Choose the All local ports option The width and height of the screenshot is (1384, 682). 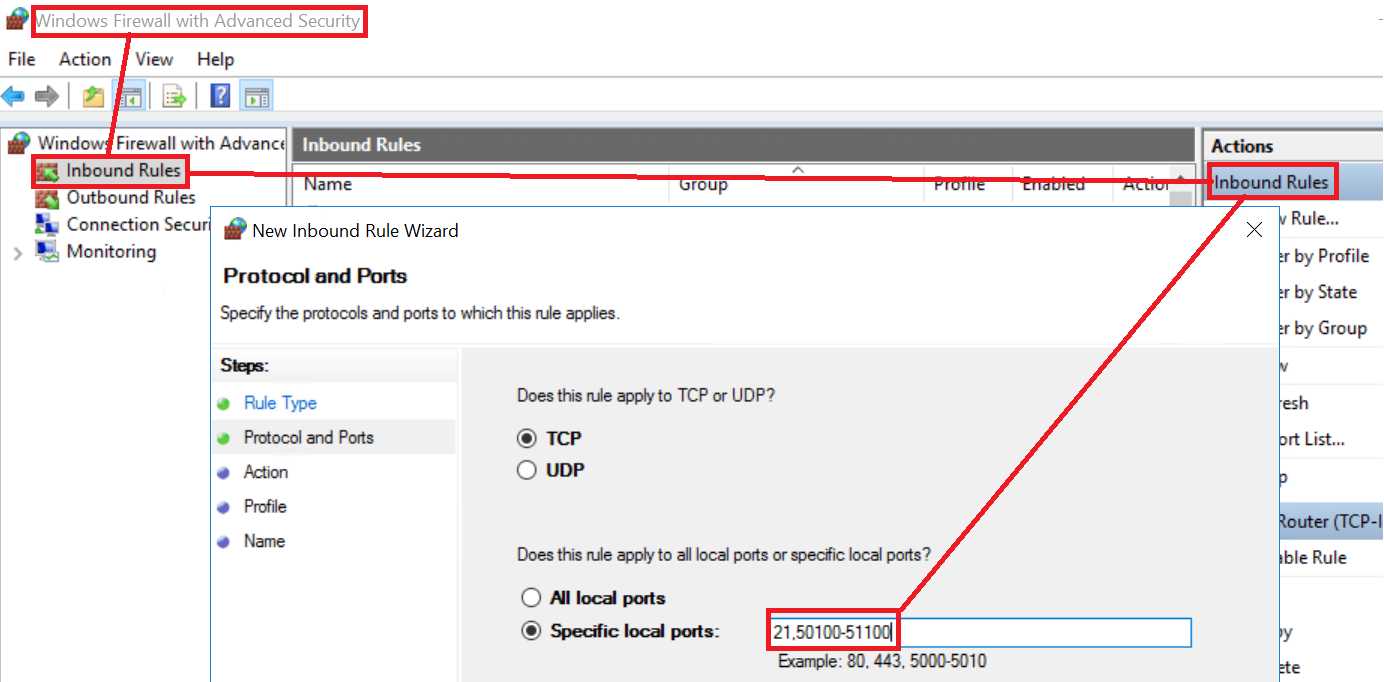[x=531, y=598]
